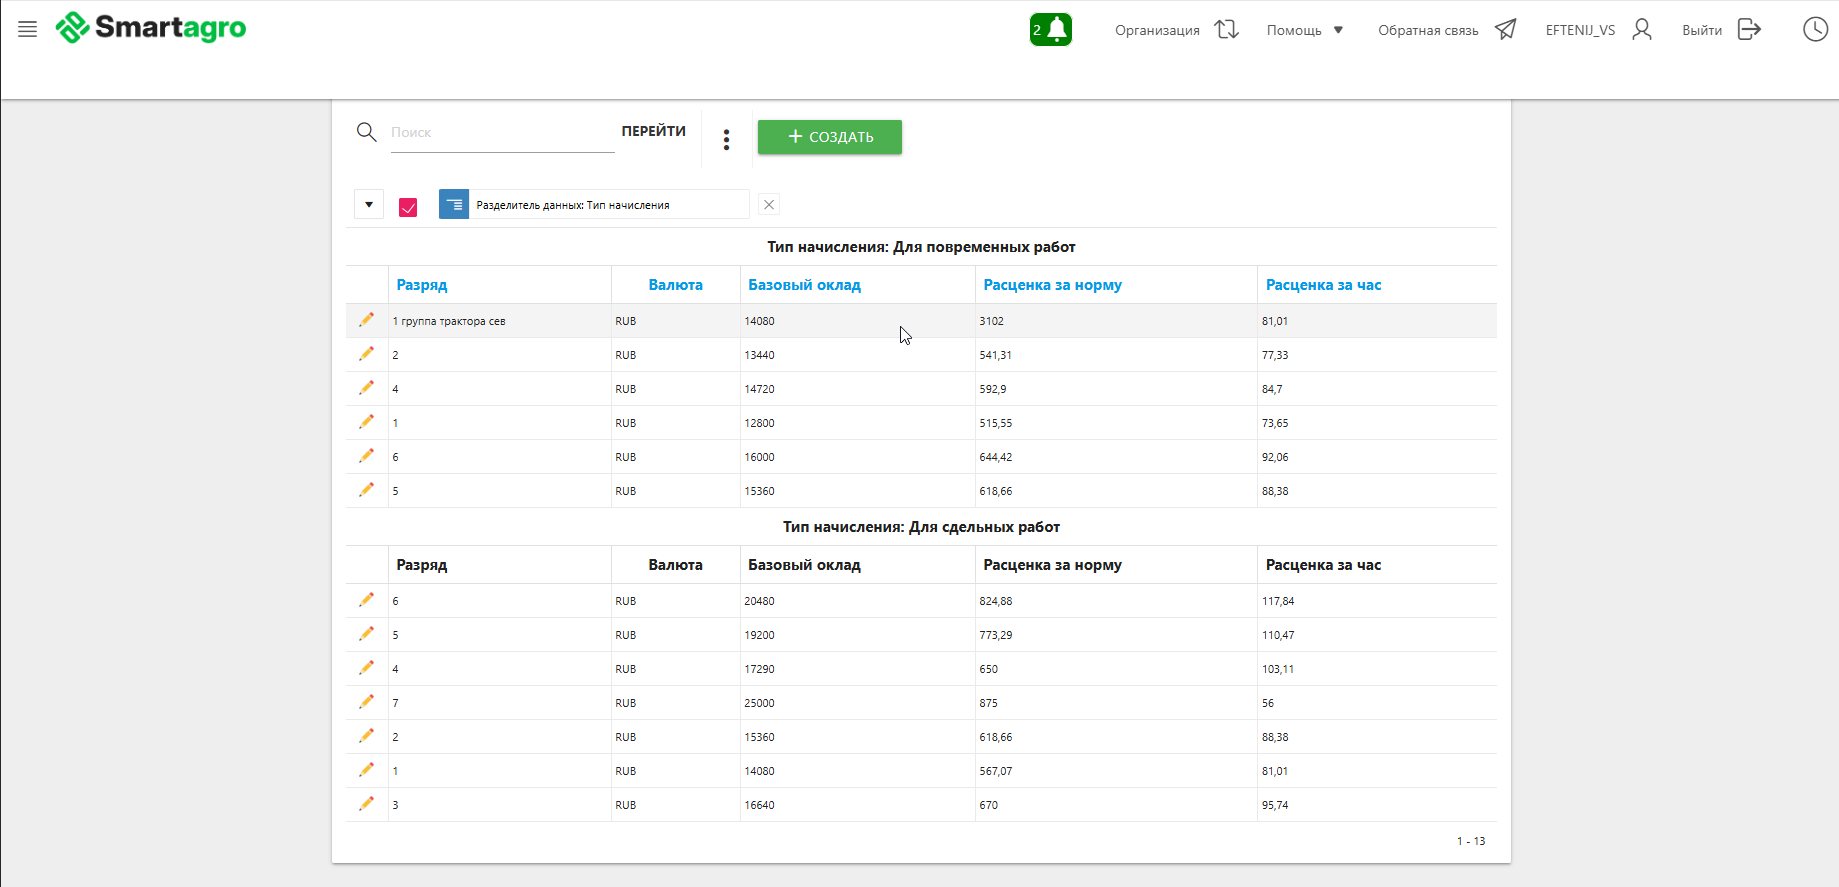Click the Smartagro logo
1839x887 pixels.
pyautogui.click(x=151, y=28)
